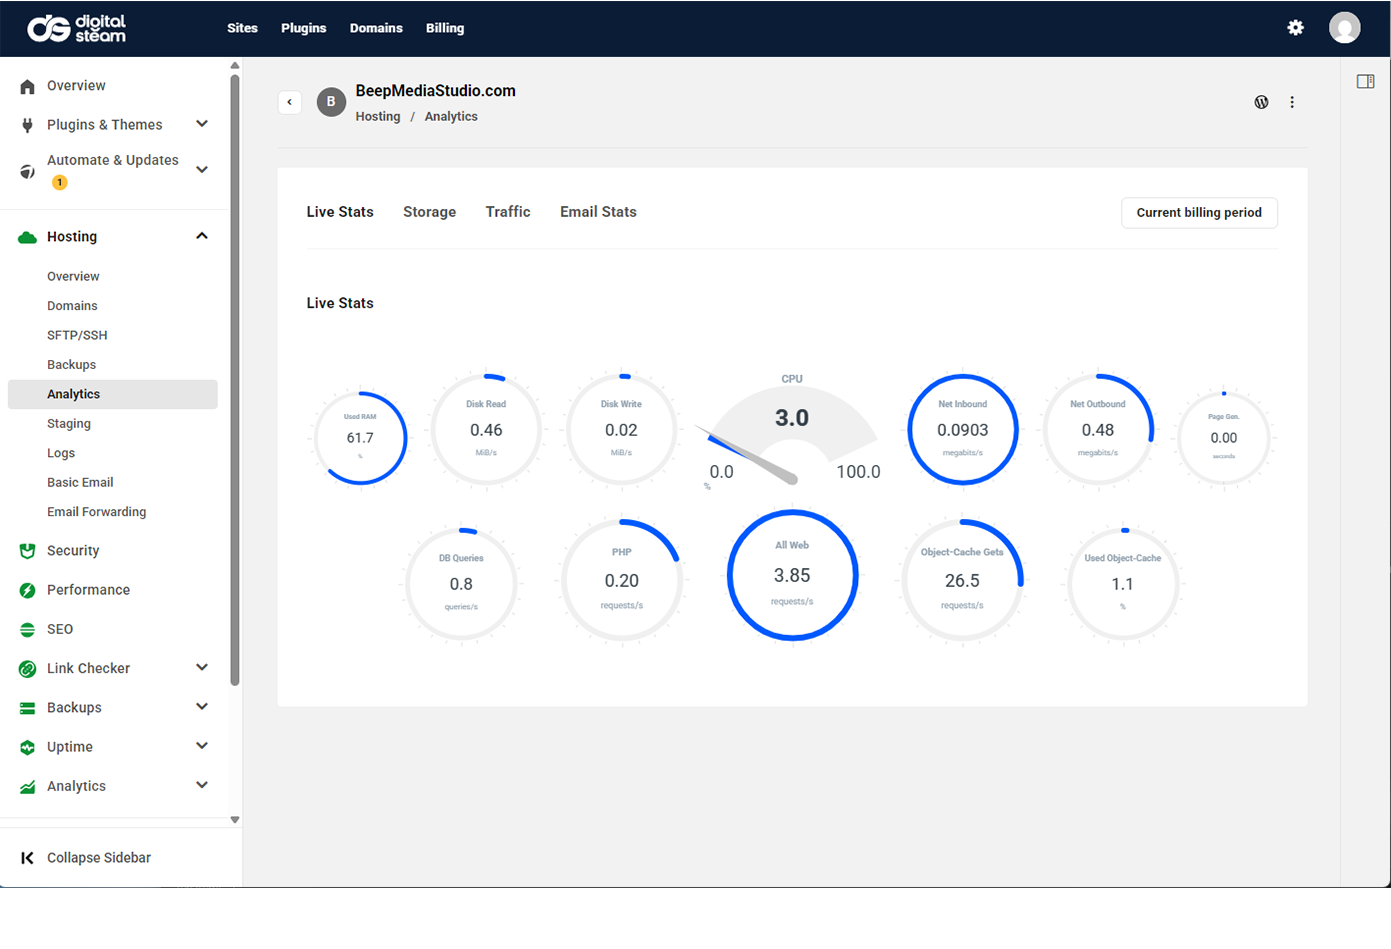Expand the Plugins & Themes section

[x=202, y=124]
